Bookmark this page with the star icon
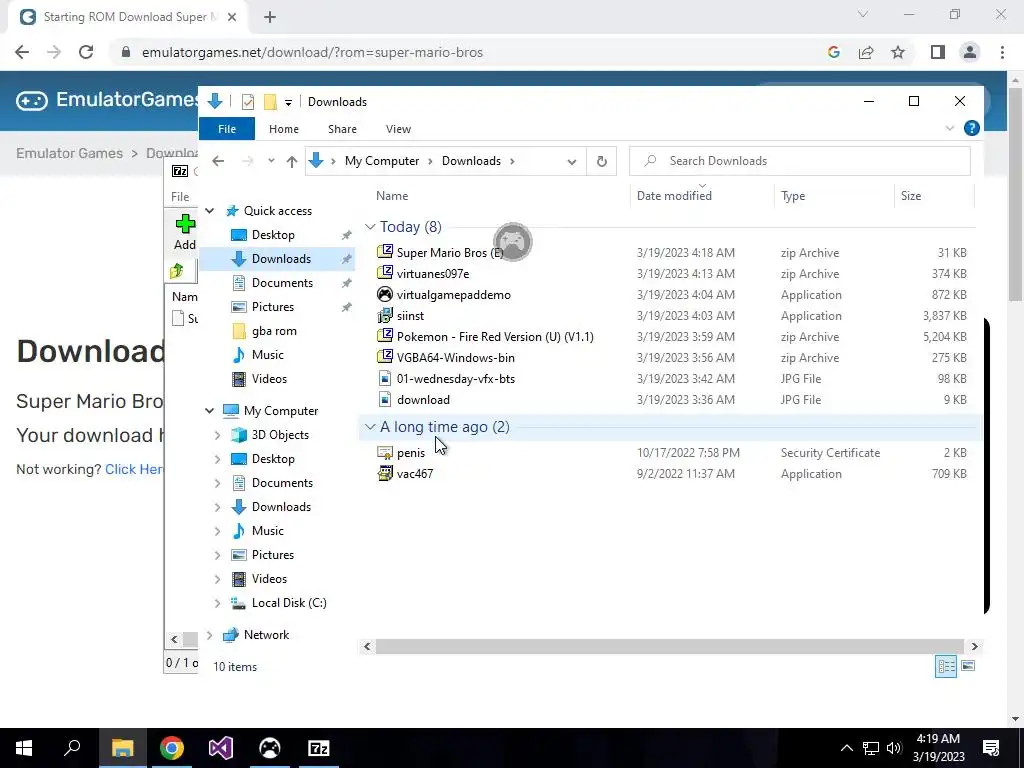 (x=898, y=52)
